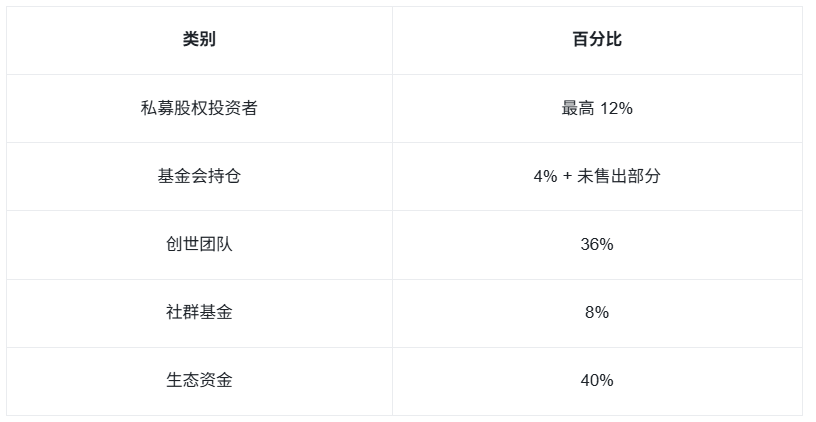Image resolution: width=816 pixels, height=422 pixels.
Task: Select the 私募股权投资者 row label
Action: click(x=199, y=108)
